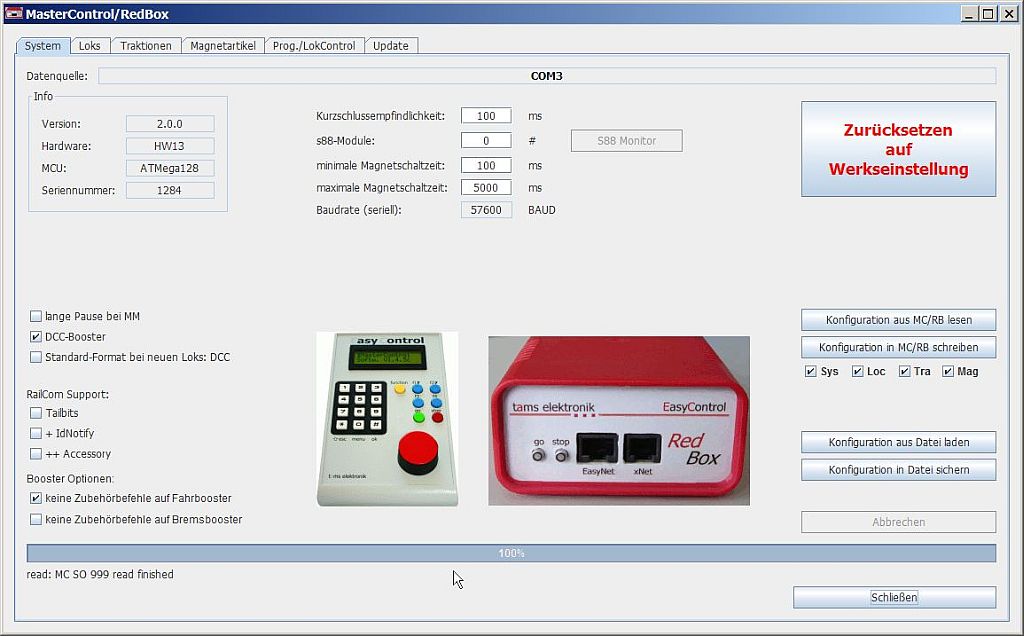This screenshot has height=636, width=1024.
Task: Enable RailCom Tailbits checkbox
Action: 36,413
